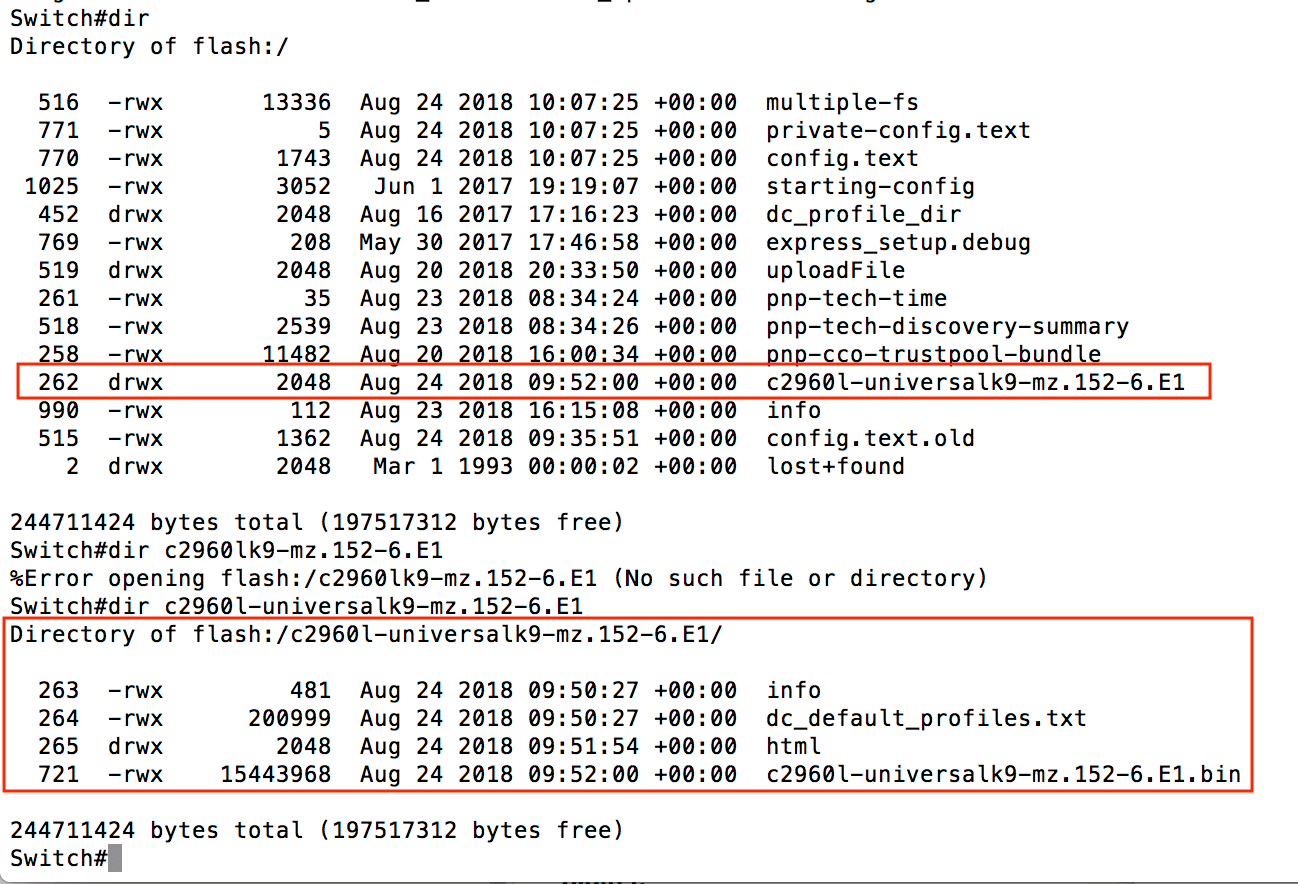Screen dimensions: 1298x884
Task: Click the terminal cursor after Switch# prompt
Action: tap(115, 858)
